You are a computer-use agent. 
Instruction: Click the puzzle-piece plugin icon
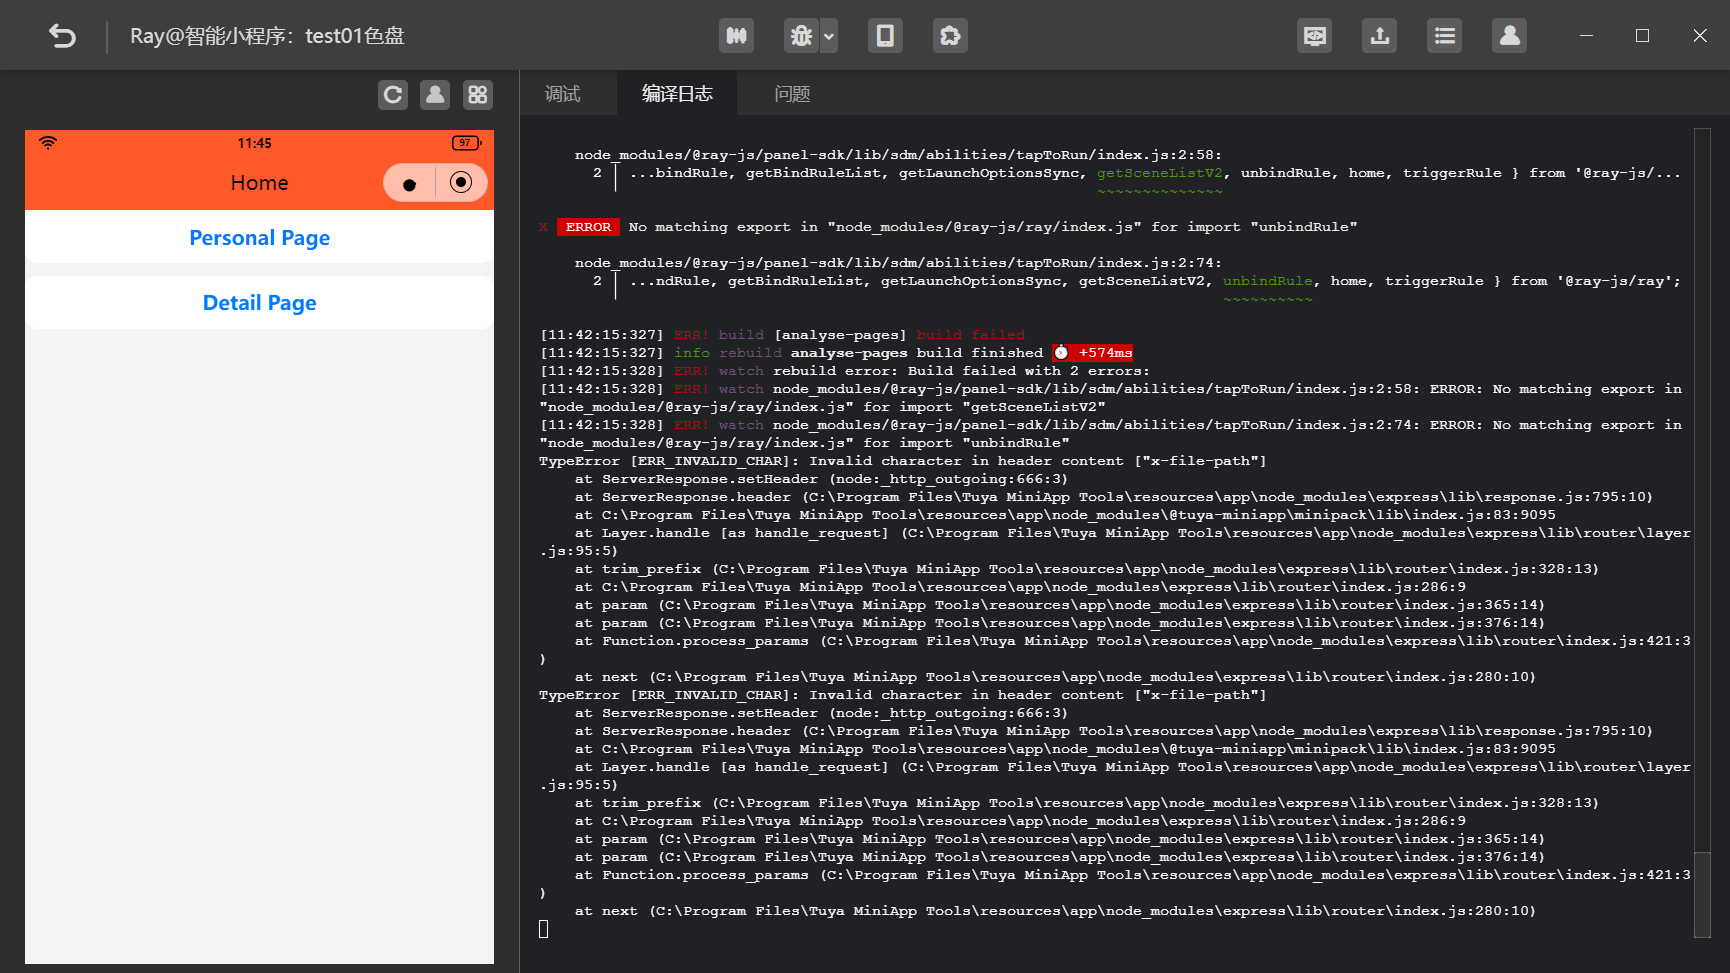[x=950, y=36]
